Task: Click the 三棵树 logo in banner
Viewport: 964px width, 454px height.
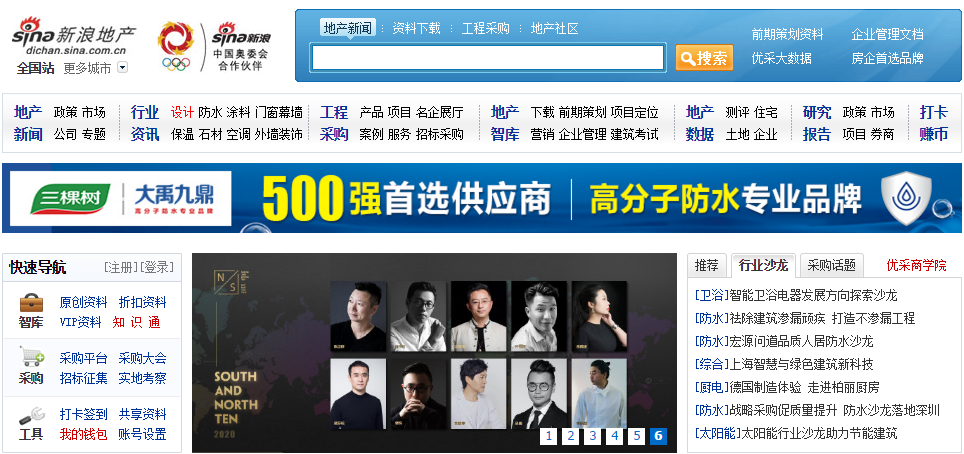Action: coord(70,199)
